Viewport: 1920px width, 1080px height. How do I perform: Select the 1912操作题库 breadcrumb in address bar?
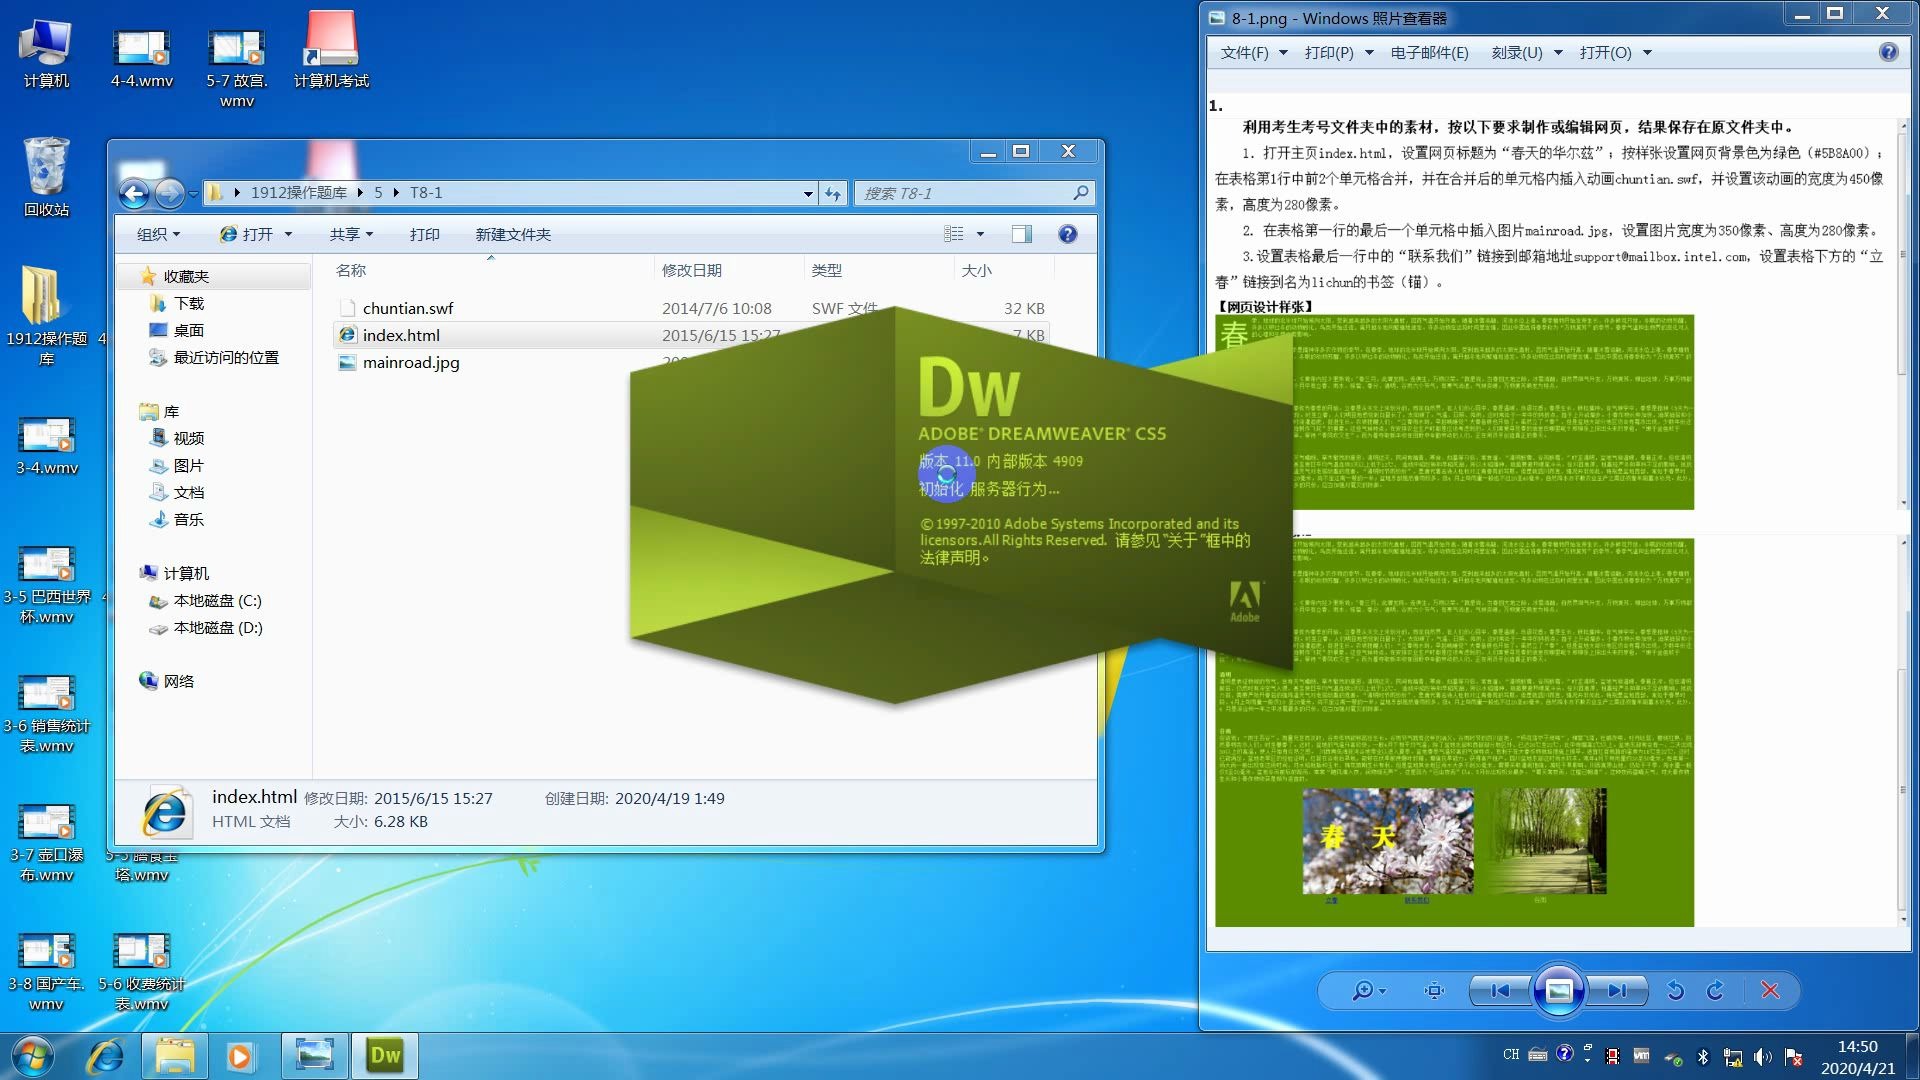[x=298, y=193]
